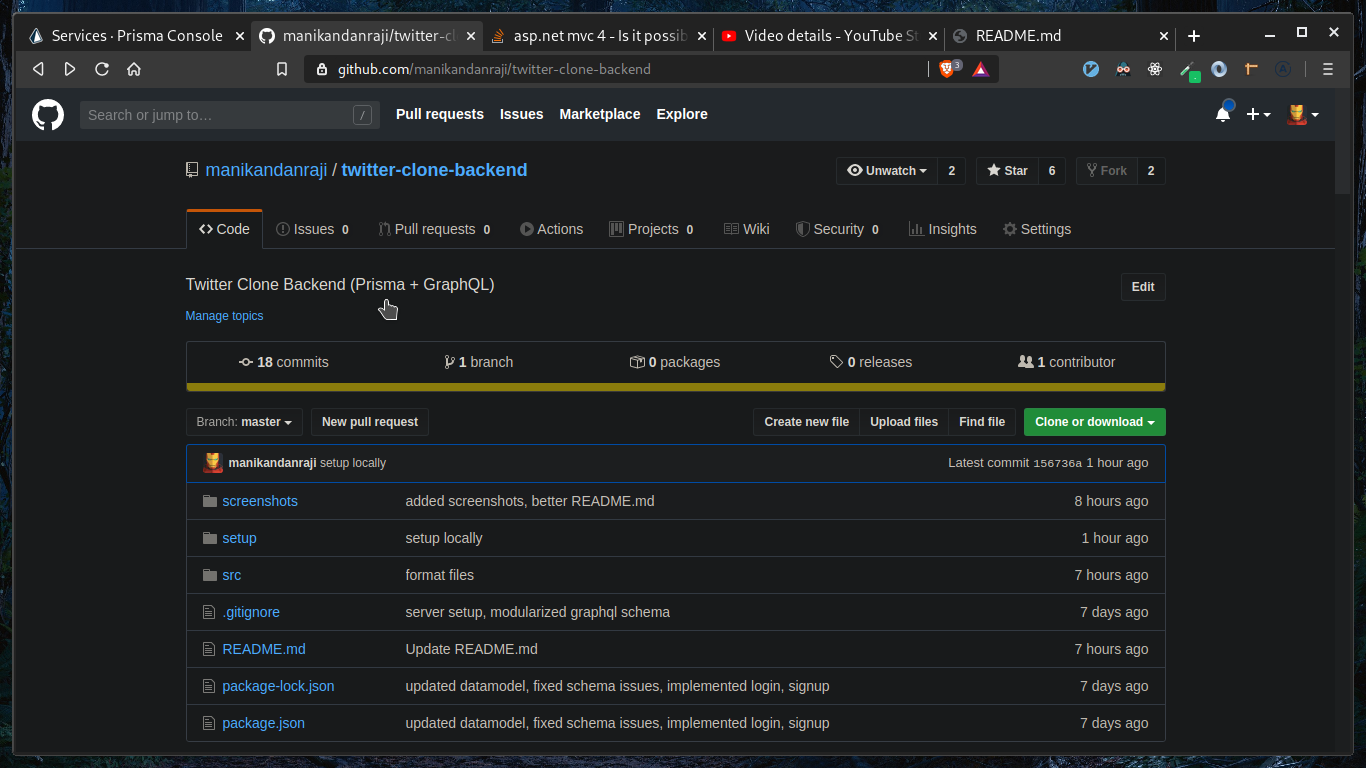Screen dimensions: 1366x768
Task: Click the blue round first extension icon
Action: click(x=1091, y=69)
